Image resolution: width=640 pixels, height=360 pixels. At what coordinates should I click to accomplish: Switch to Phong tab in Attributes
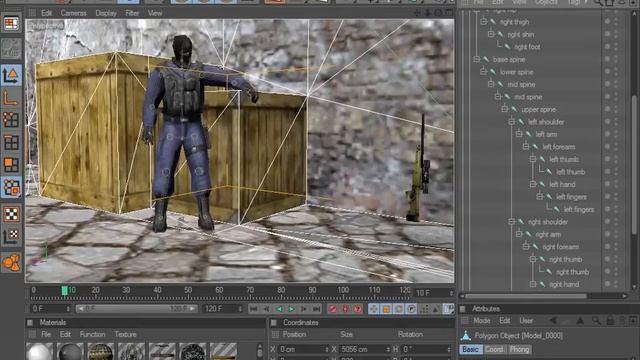point(519,349)
